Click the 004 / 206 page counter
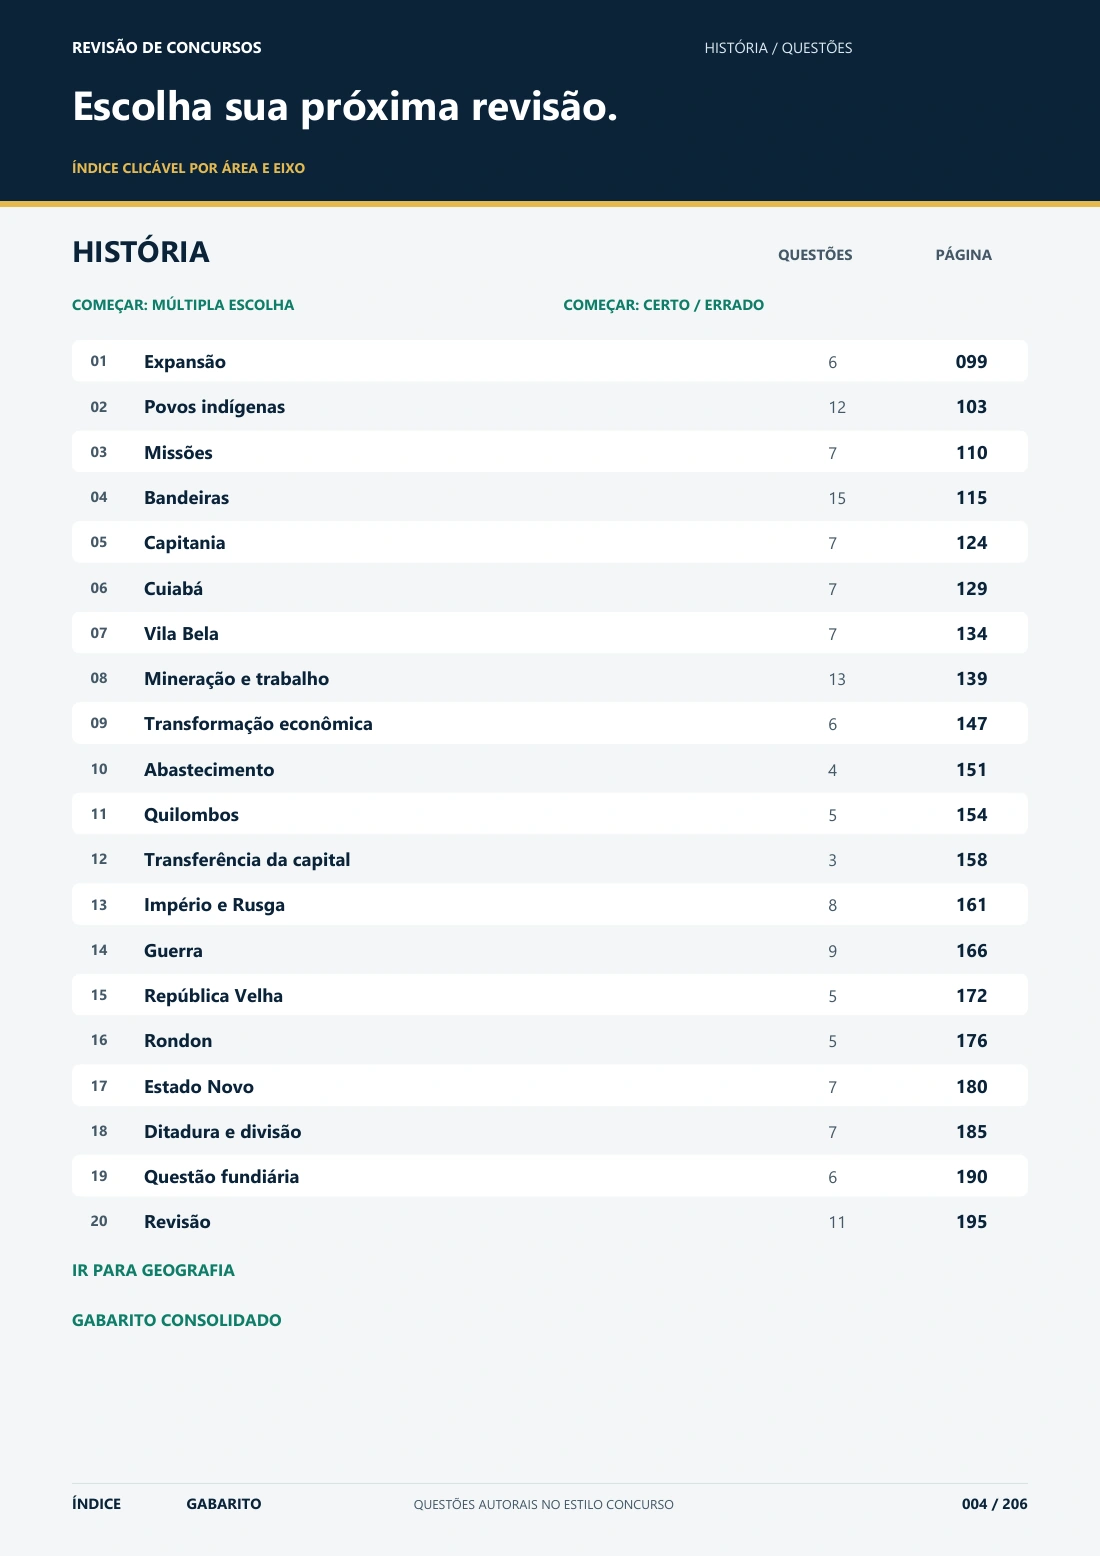Viewport: 1100px width, 1556px height. pyautogui.click(x=994, y=1504)
